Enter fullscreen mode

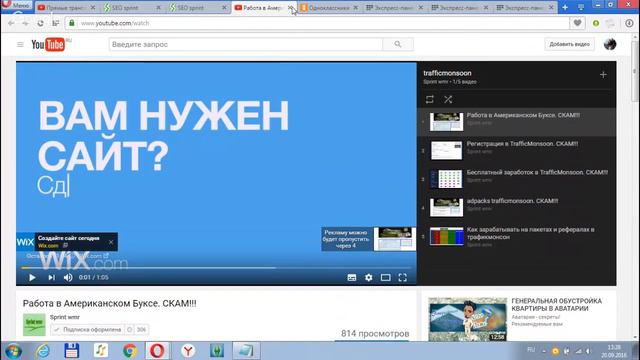(402, 278)
